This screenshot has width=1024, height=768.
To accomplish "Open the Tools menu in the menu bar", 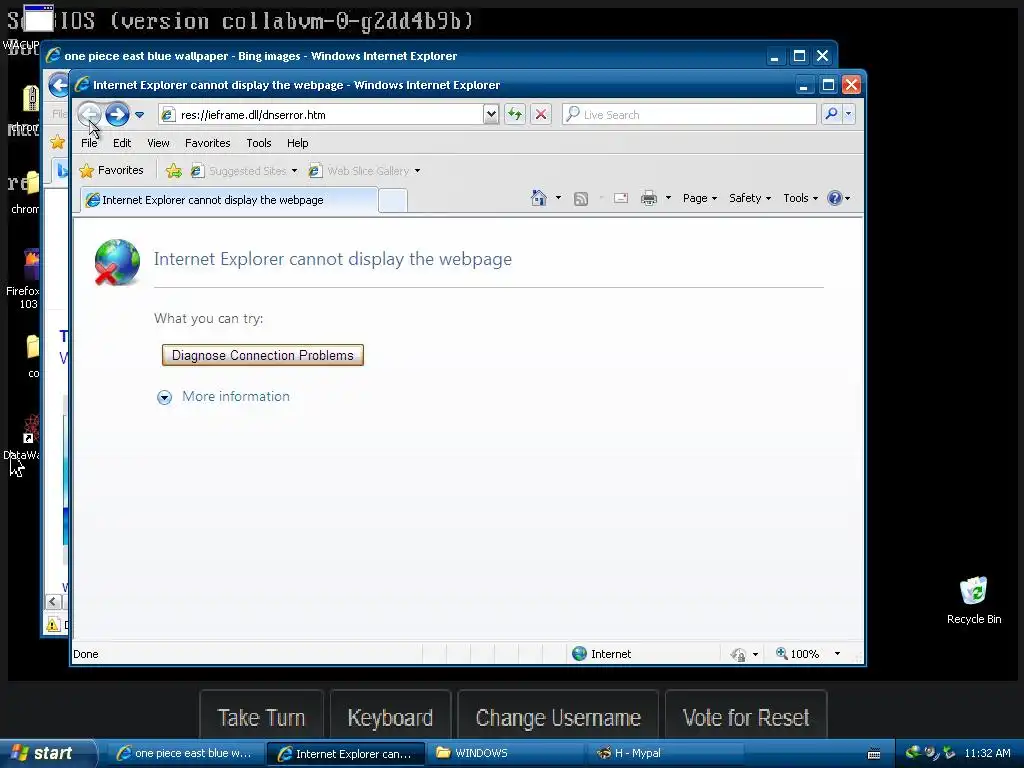I will point(259,143).
